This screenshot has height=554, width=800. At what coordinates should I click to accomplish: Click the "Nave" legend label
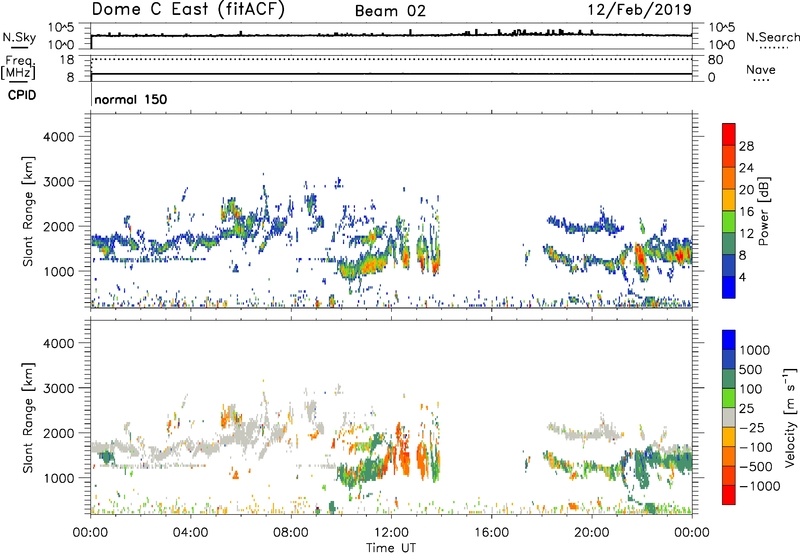(x=761, y=69)
